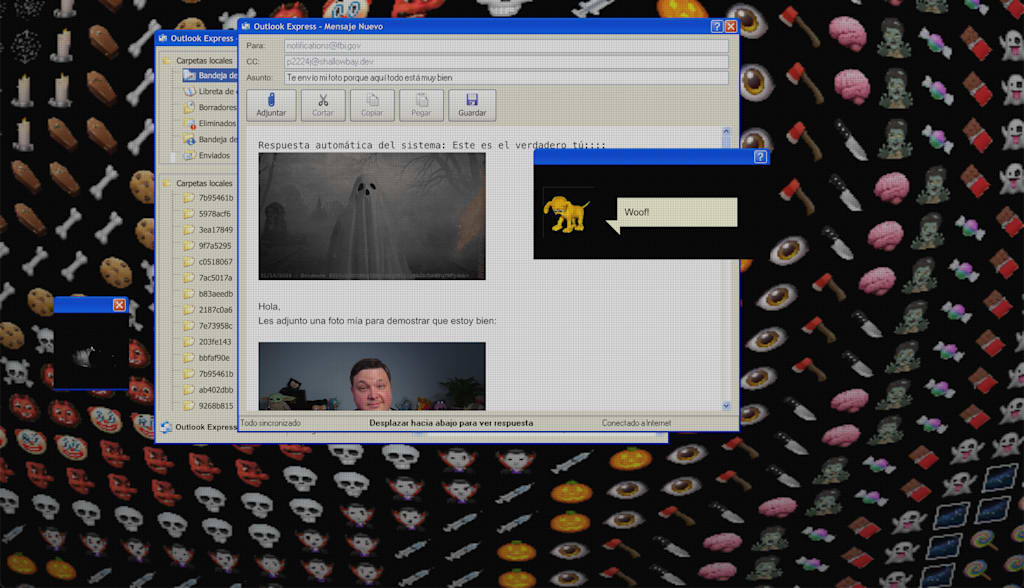Click the message scrollbar up arrow
Viewport: 1024px width, 588px height.
coord(726,133)
